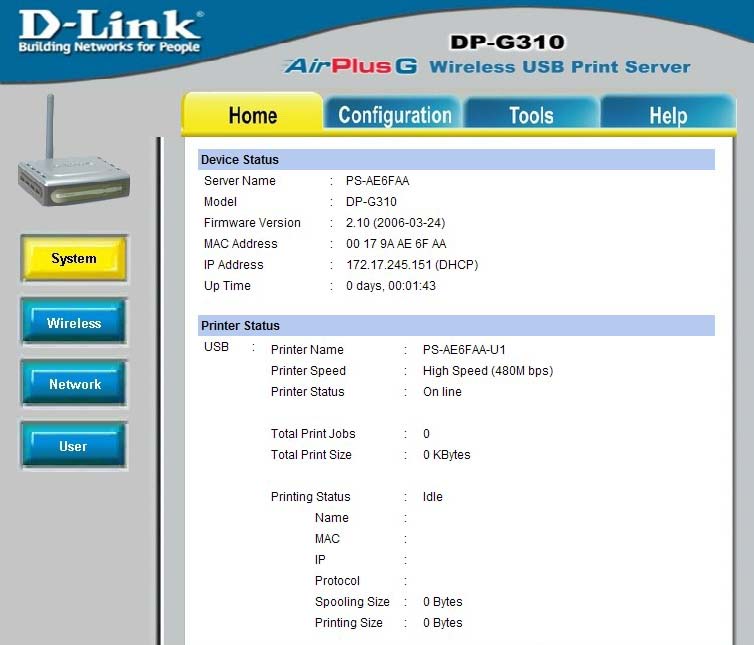Click Building Networks for People tagline

point(109,47)
